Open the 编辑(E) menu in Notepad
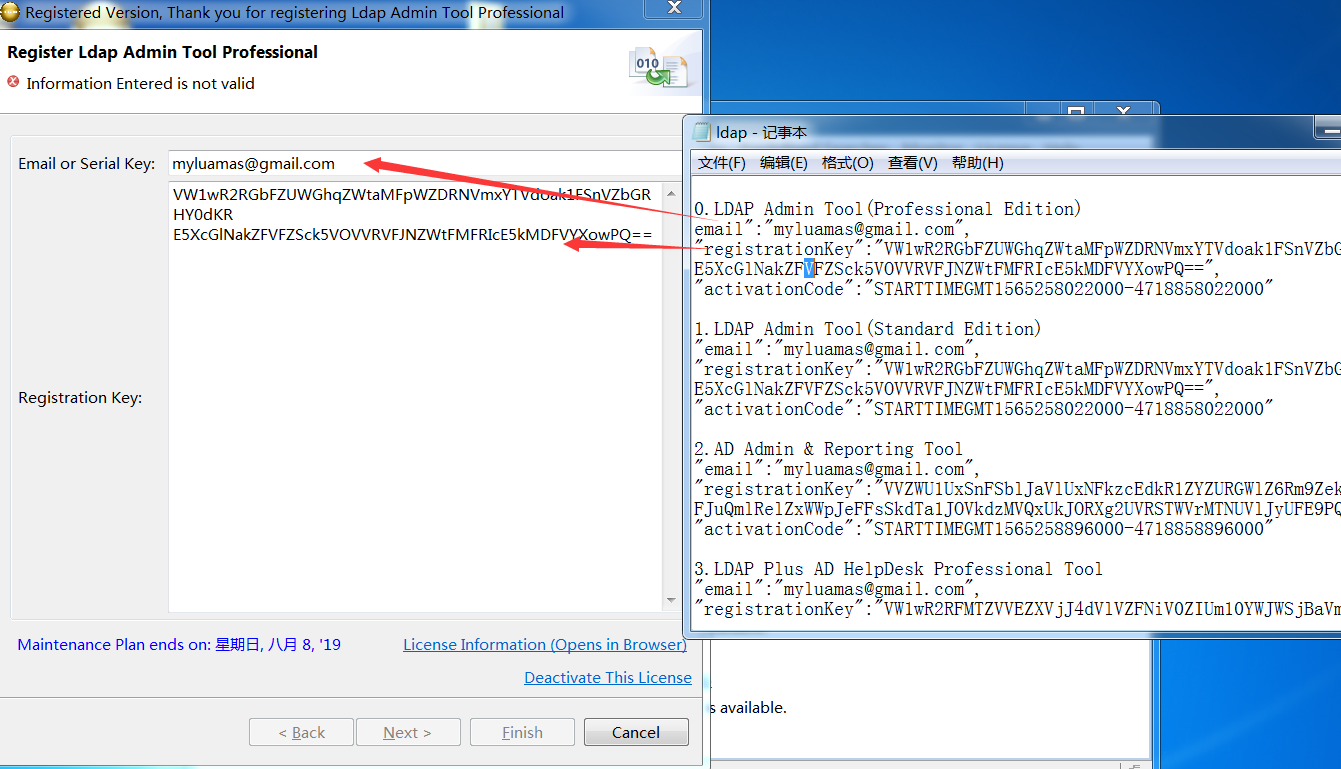This screenshot has width=1341, height=769. pyautogui.click(x=783, y=163)
